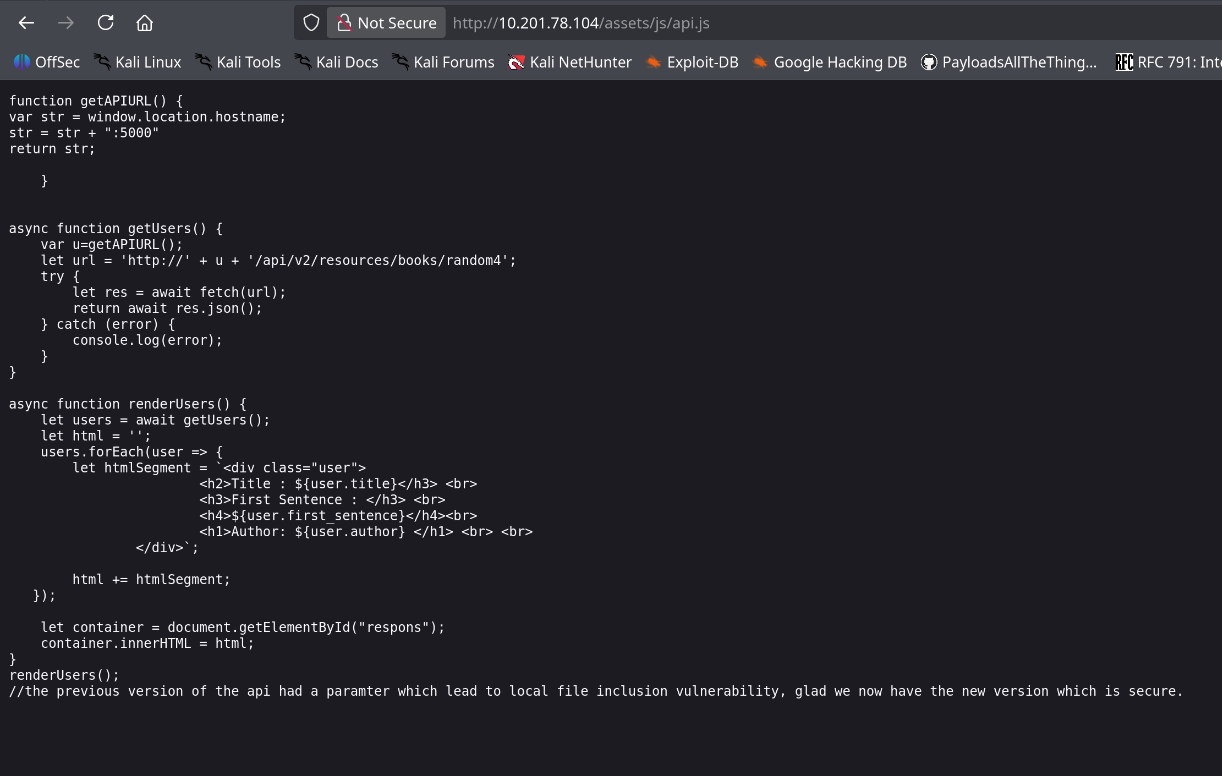Open the OffSec bookmark

(46, 62)
